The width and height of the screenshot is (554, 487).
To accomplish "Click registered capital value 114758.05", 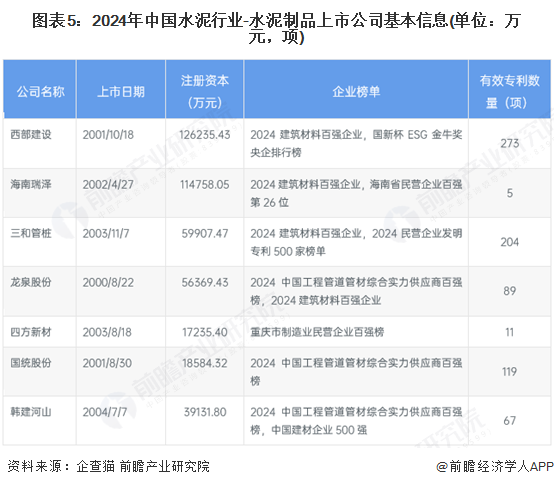I will [x=205, y=184].
